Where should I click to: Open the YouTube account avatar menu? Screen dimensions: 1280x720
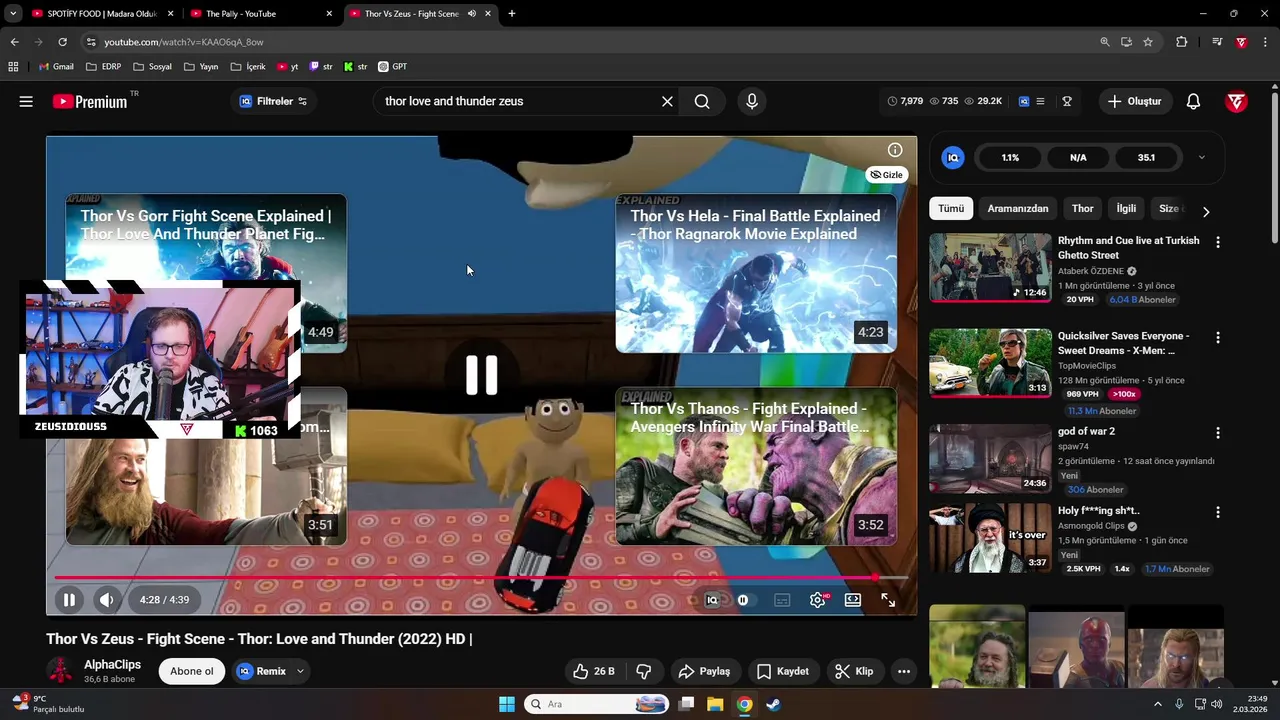pos(1237,101)
